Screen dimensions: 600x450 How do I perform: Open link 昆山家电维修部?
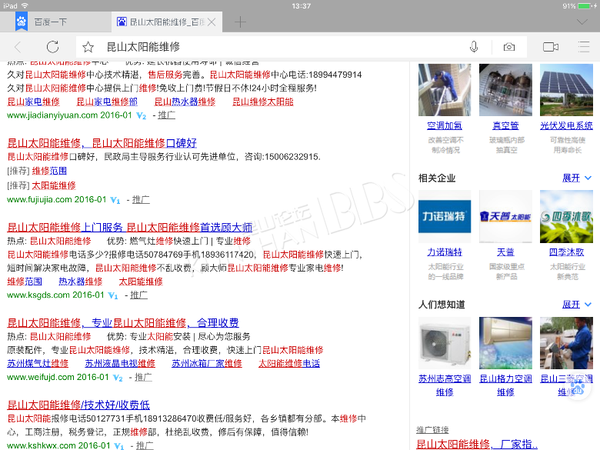tap(107, 102)
